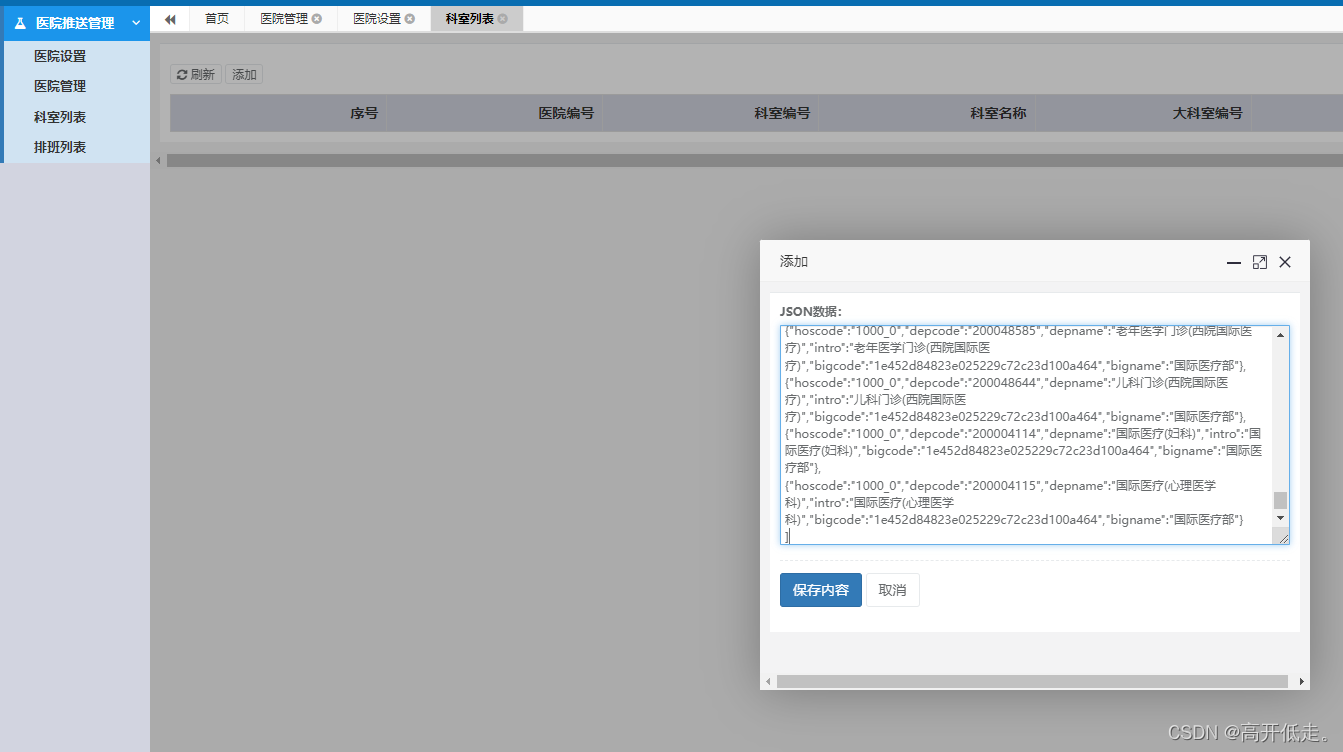Maximize the 添加 dialog
This screenshot has width=1343, height=752.
click(1260, 262)
